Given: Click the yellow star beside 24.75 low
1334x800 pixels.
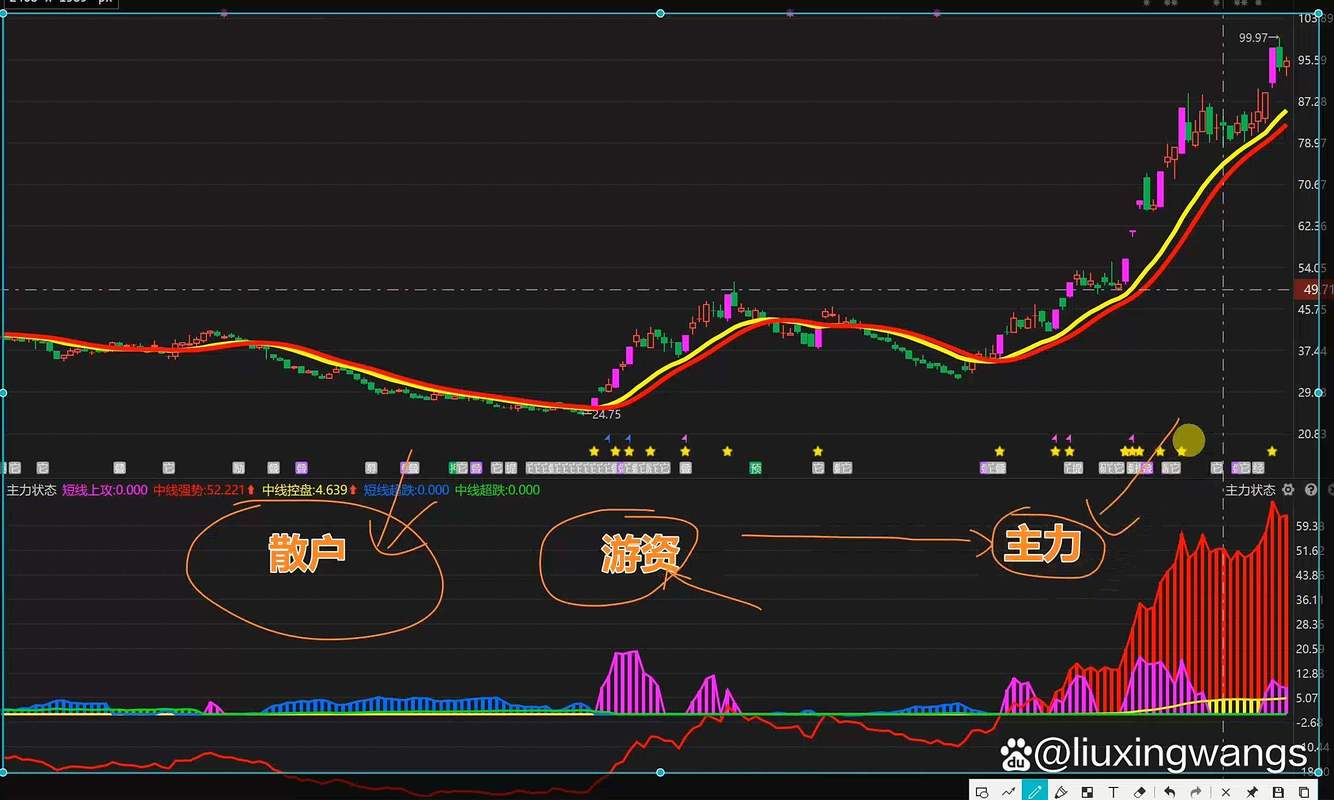Looking at the screenshot, I should point(594,451).
